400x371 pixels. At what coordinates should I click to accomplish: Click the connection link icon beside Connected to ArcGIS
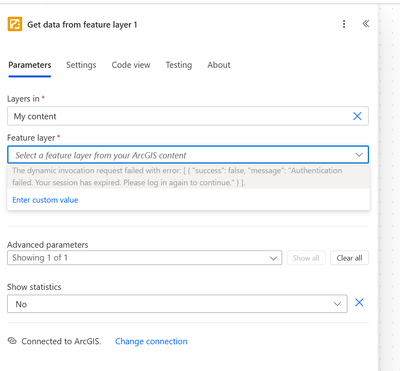(12, 341)
